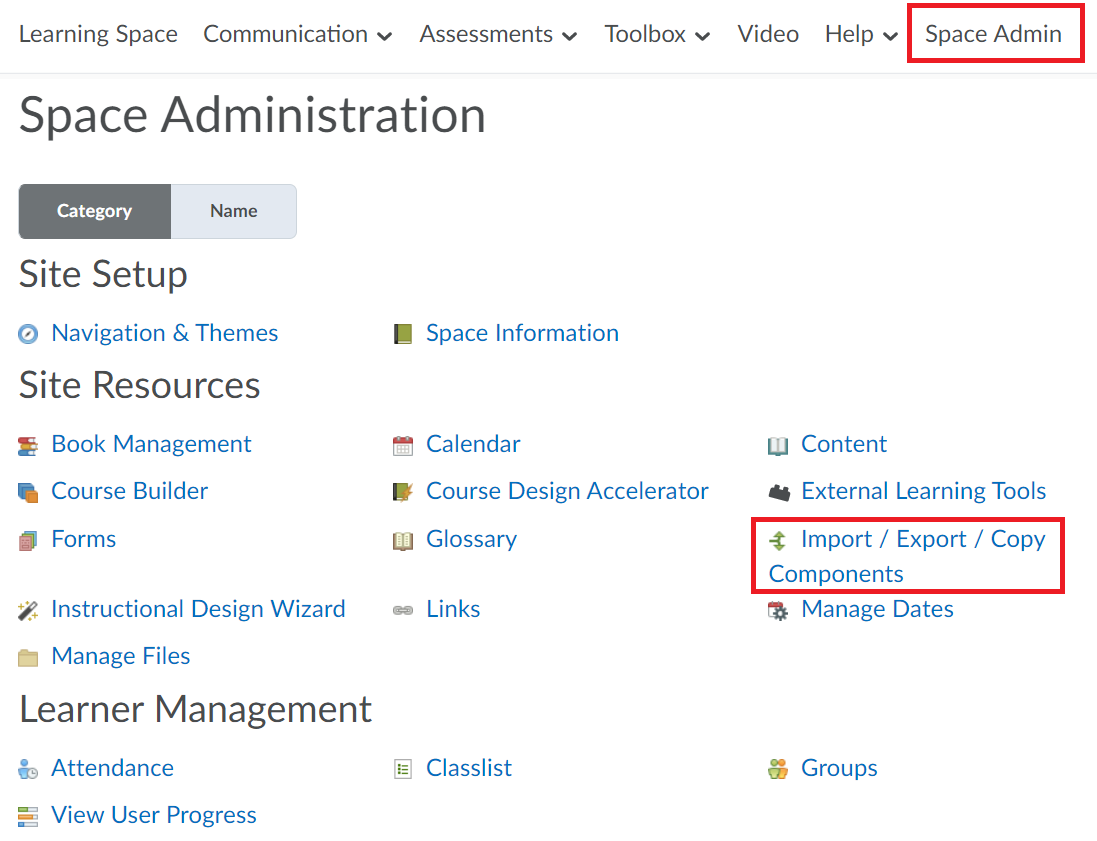
Task: Click the Attendance person clock icon
Action: tap(28, 770)
